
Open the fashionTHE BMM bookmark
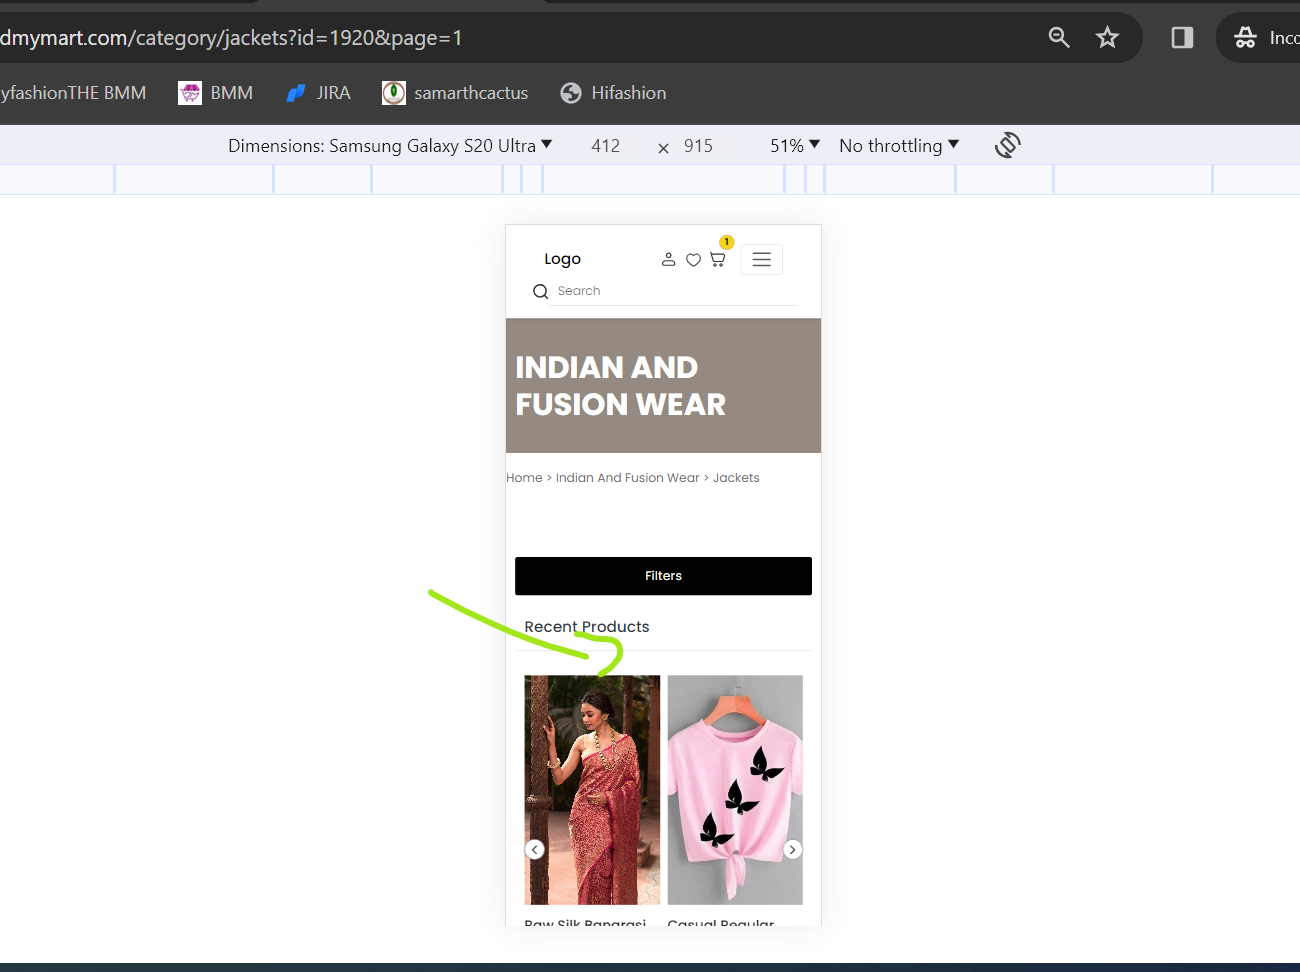(x=73, y=93)
